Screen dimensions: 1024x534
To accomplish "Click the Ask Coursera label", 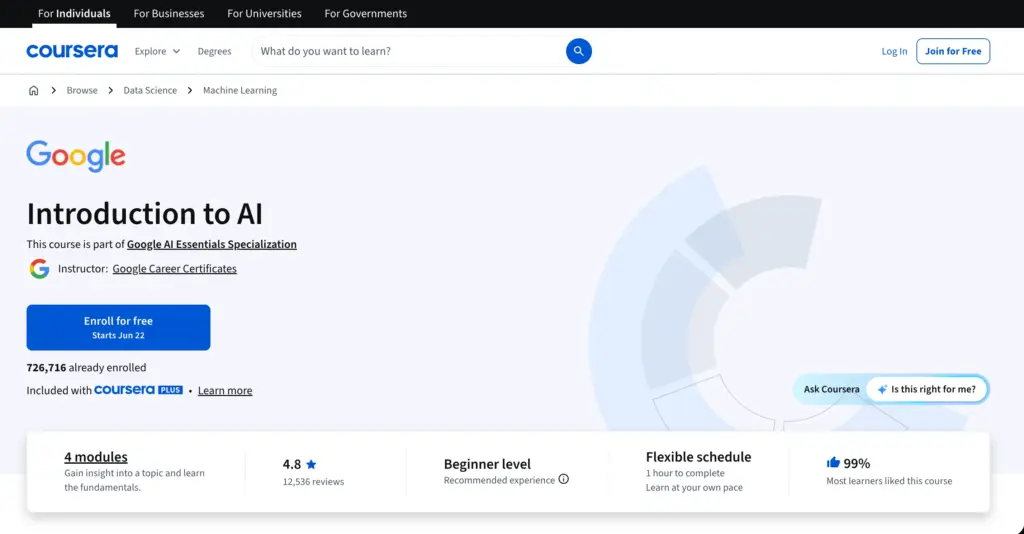I will pos(831,389).
